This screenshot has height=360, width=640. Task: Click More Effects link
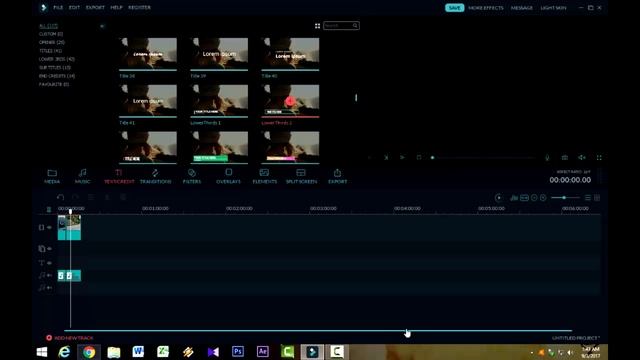[486, 8]
